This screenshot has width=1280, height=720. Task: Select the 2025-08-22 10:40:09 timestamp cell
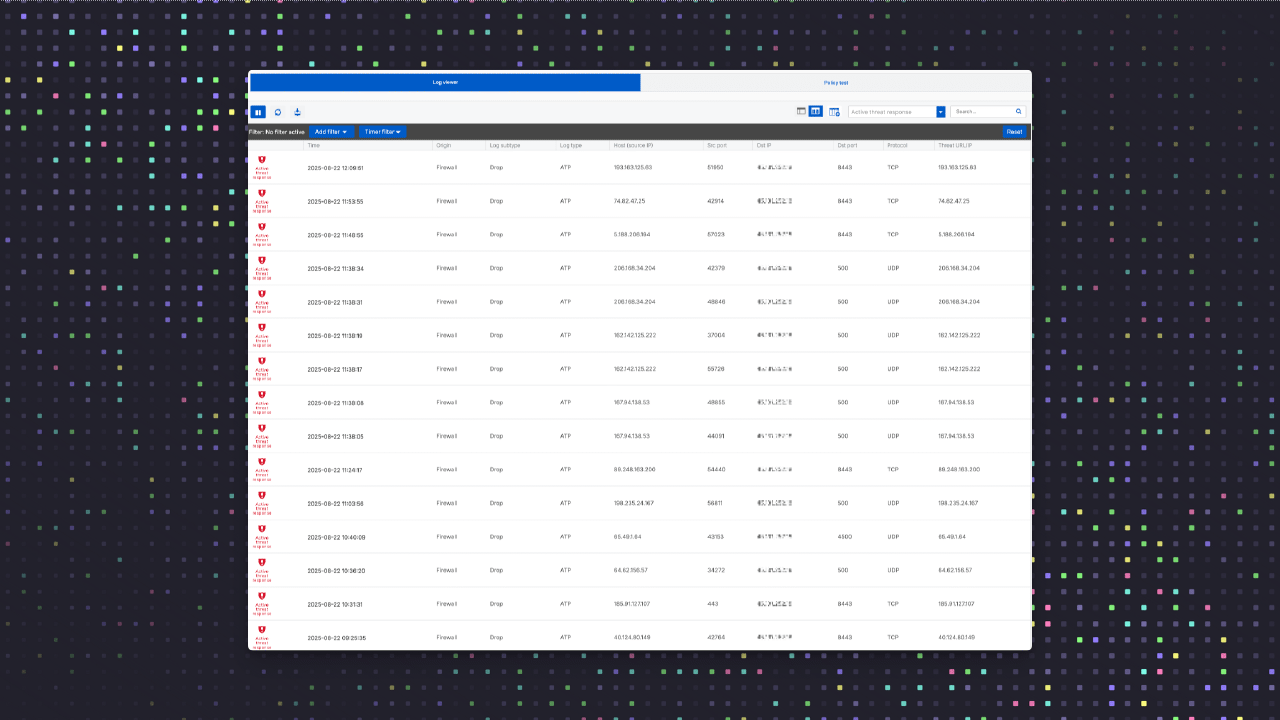(x=335, y=537)
